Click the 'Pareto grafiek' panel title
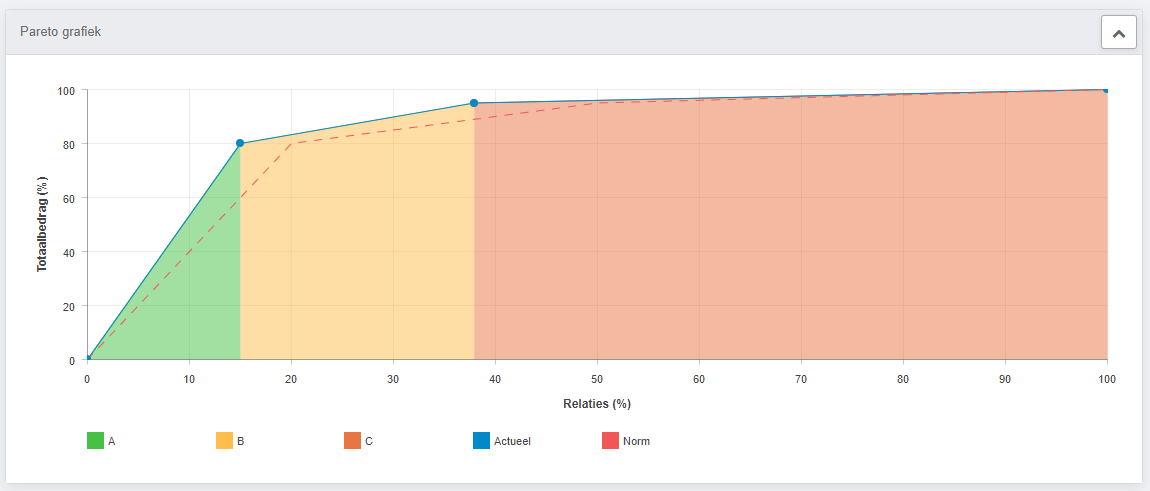 60,32
